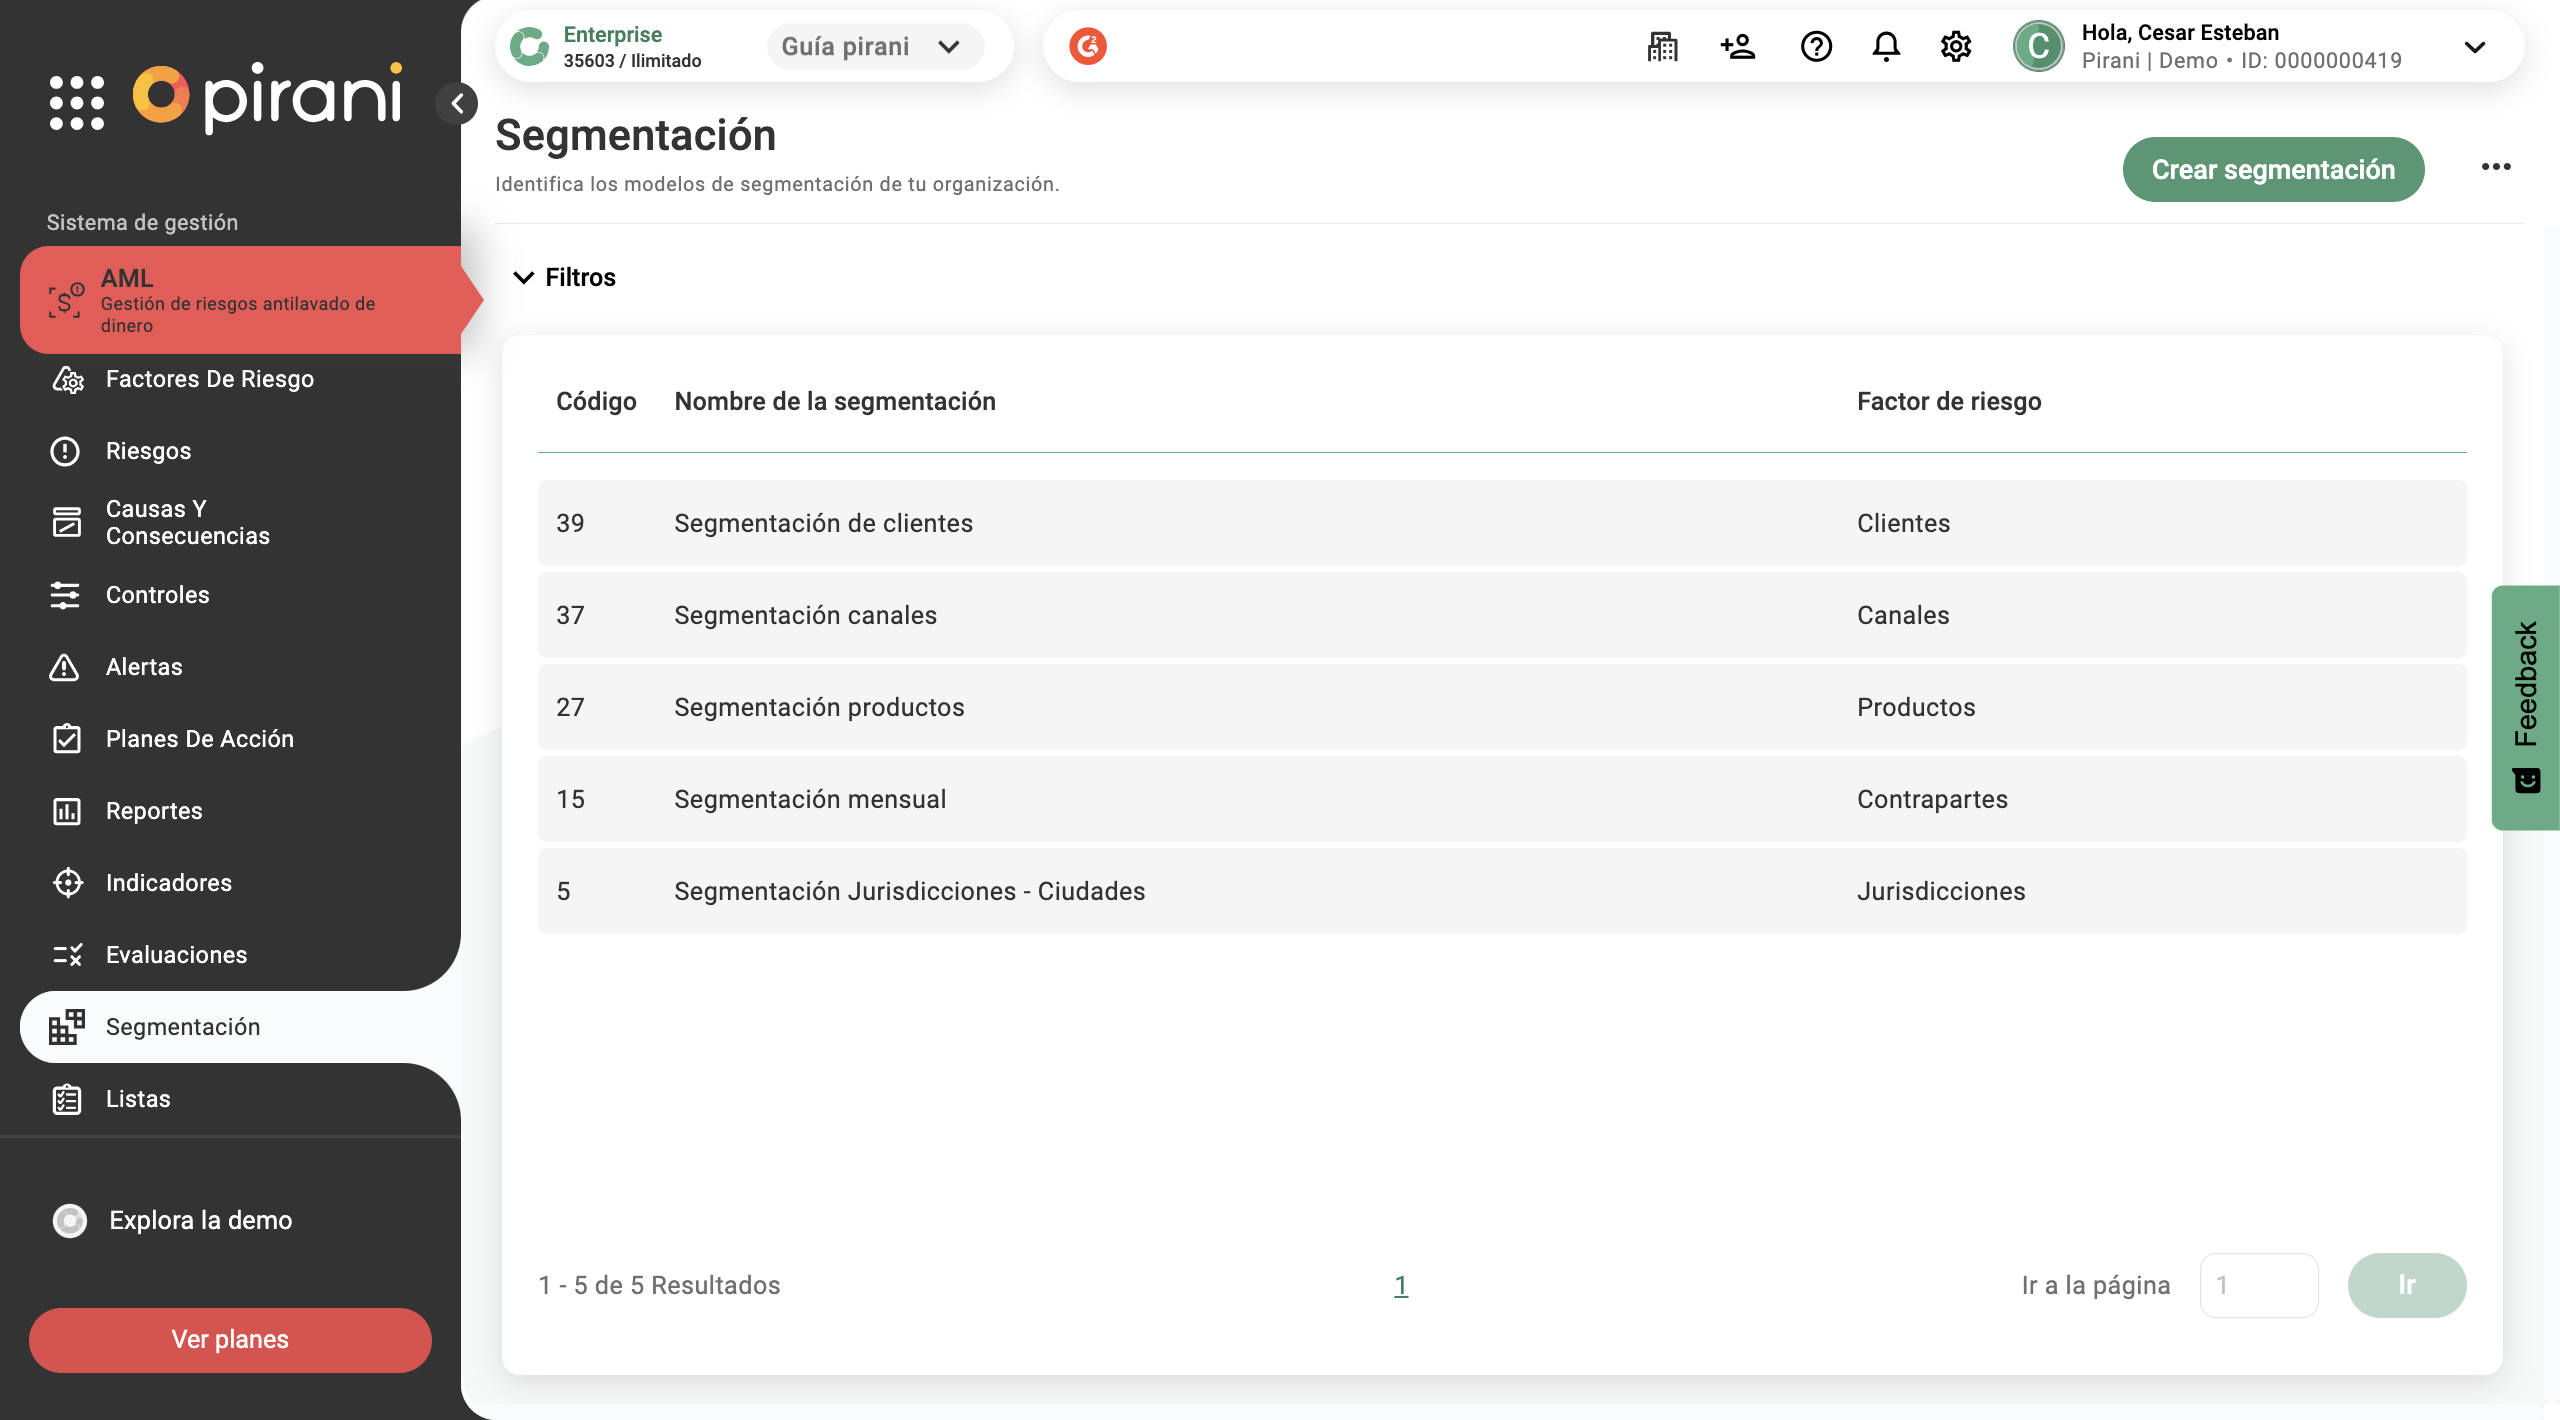Click the three-dot more options icon
Viewport: 2560px width, 1420px height.
(x=2496, y=167)
